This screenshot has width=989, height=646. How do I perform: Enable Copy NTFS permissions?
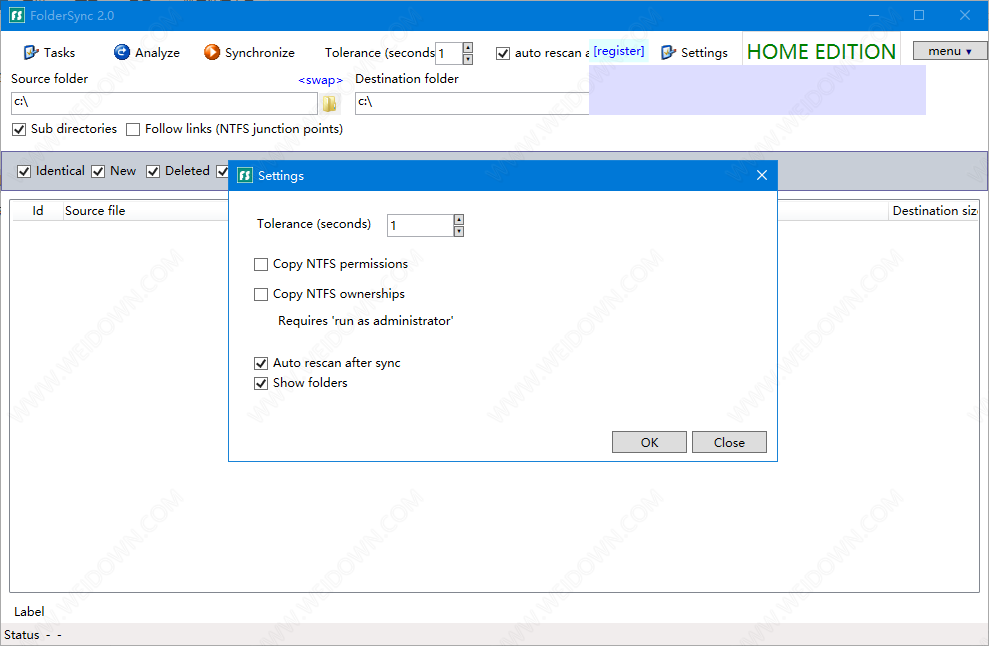[260, 264]
